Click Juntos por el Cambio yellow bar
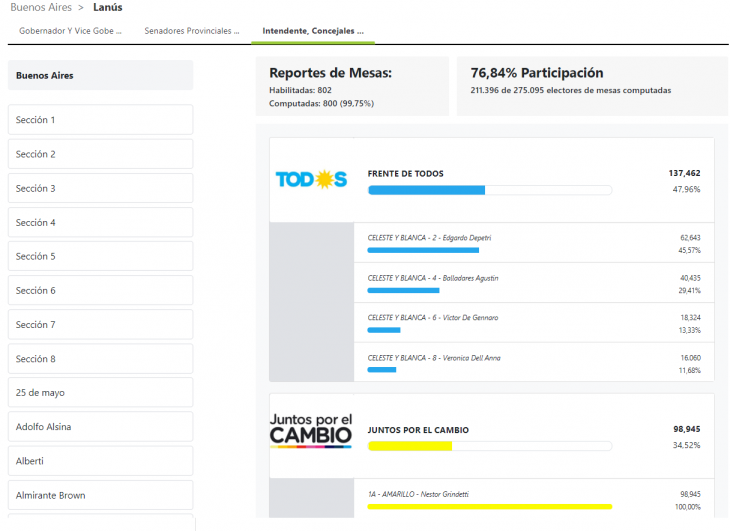This screenshot has height=531, width=730. [490, 446]
